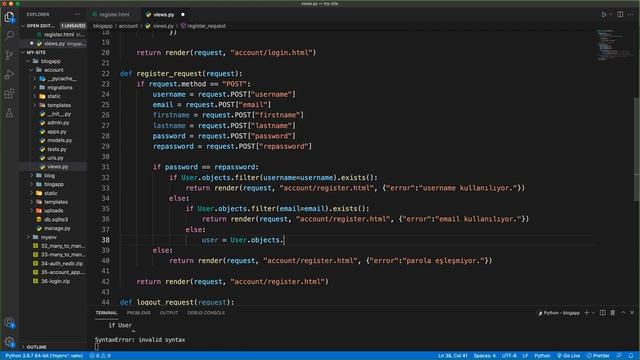This screenshot has height=360, width=640.
Task: Open editor More Actions ellipsis
Action: 631,14
